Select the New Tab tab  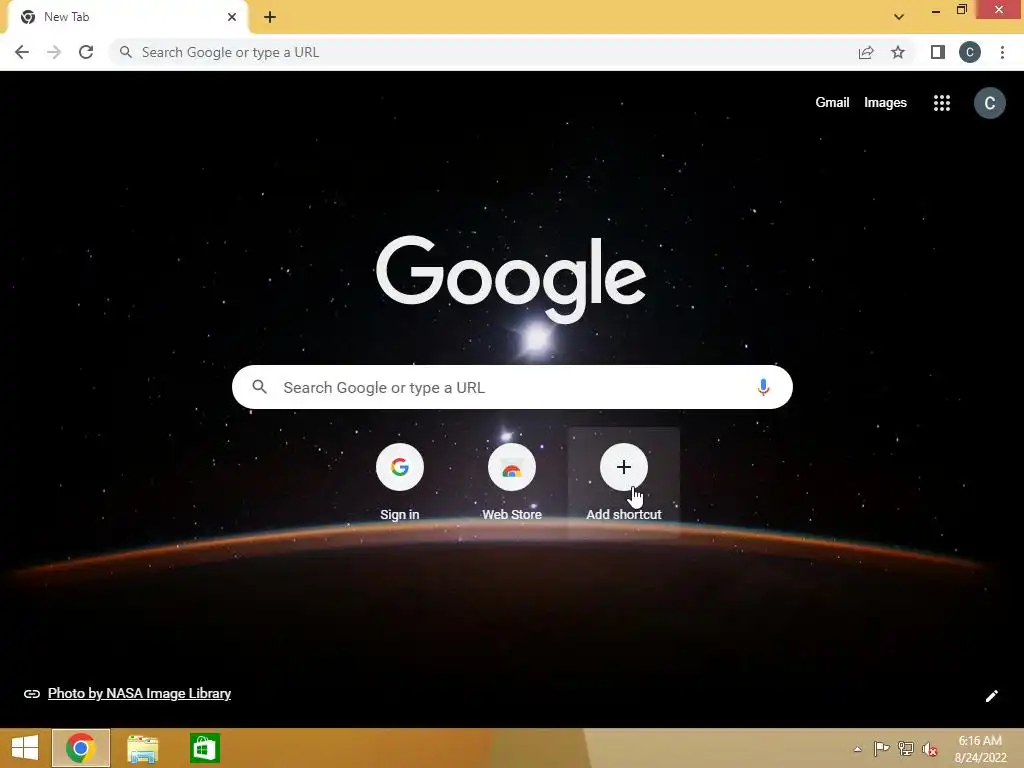click(127, 17)
